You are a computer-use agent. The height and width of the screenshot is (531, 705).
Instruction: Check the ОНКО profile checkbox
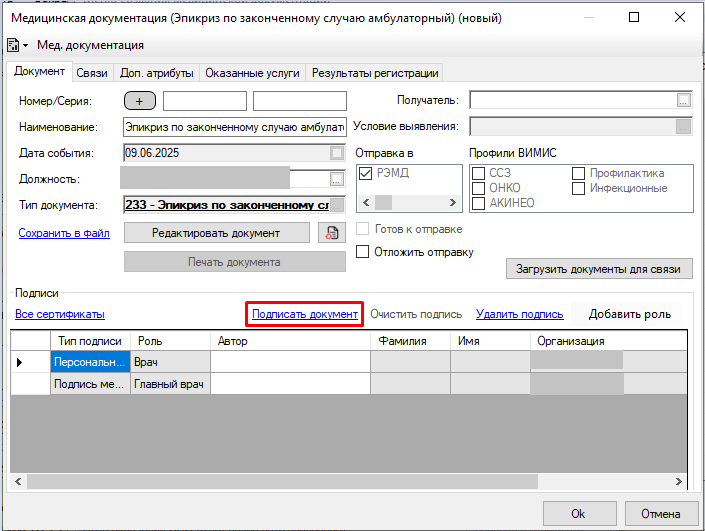pos(478,188)
